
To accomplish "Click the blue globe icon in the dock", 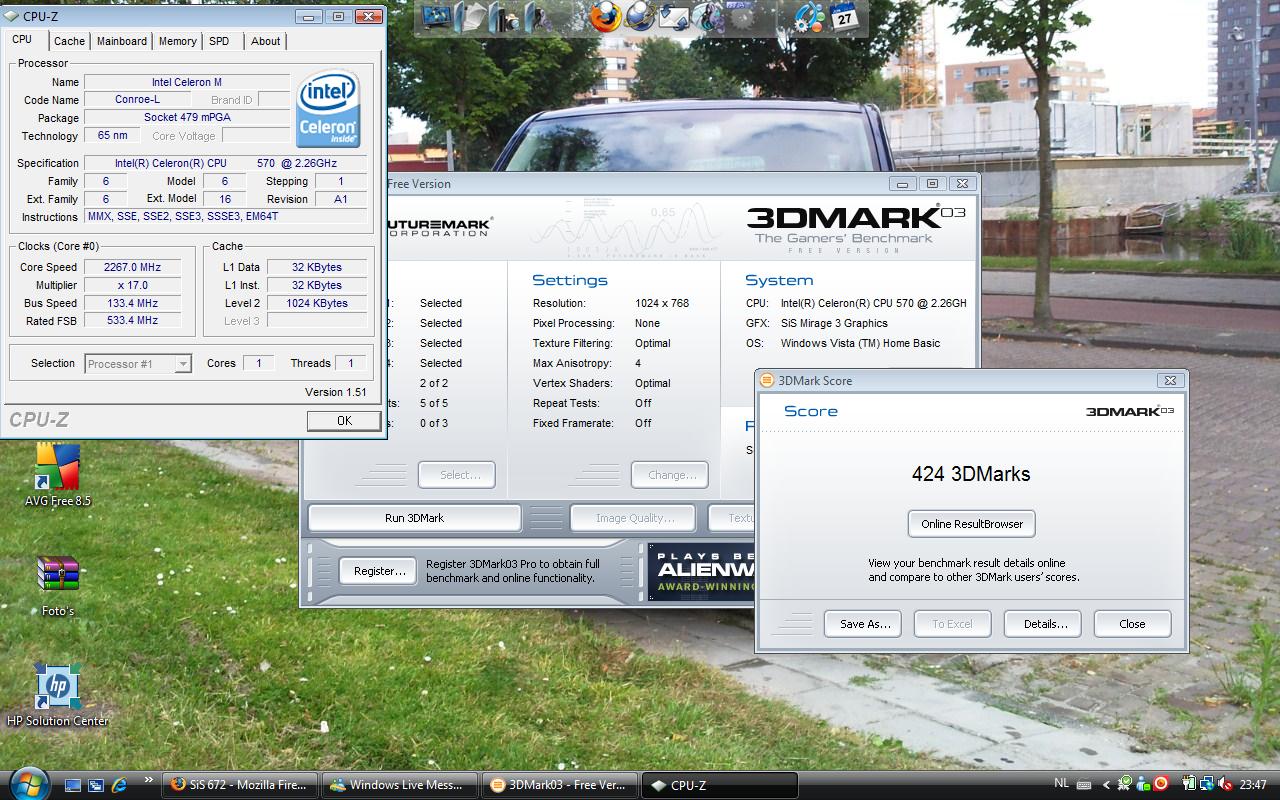I will click(x=640, y=17).
